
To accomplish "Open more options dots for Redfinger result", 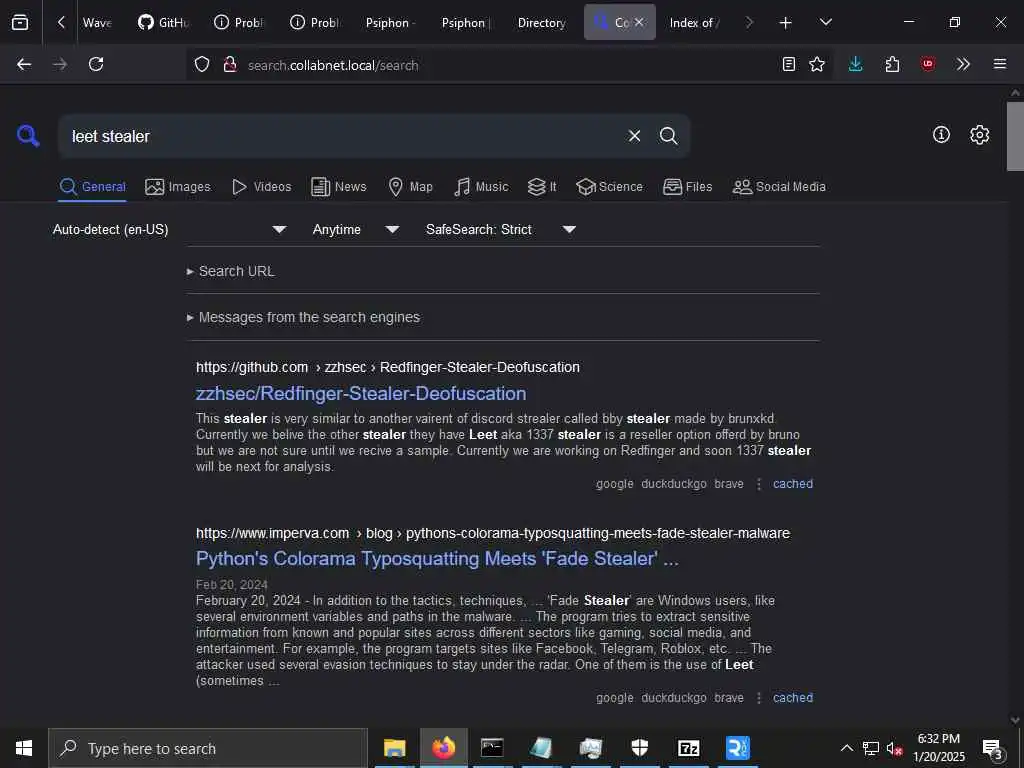I will point(759,484).
